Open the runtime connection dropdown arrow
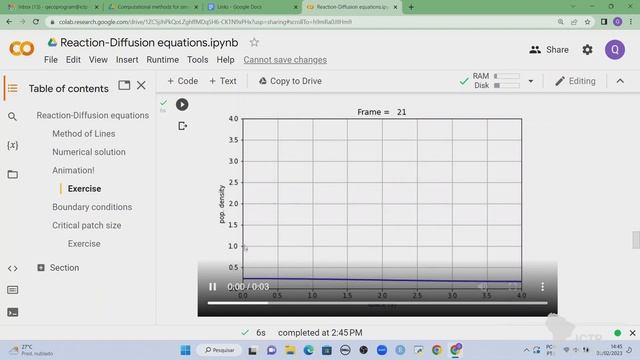The width and height of the screenshot is (640, 360). pyautogui.click(x=531, y=81)
